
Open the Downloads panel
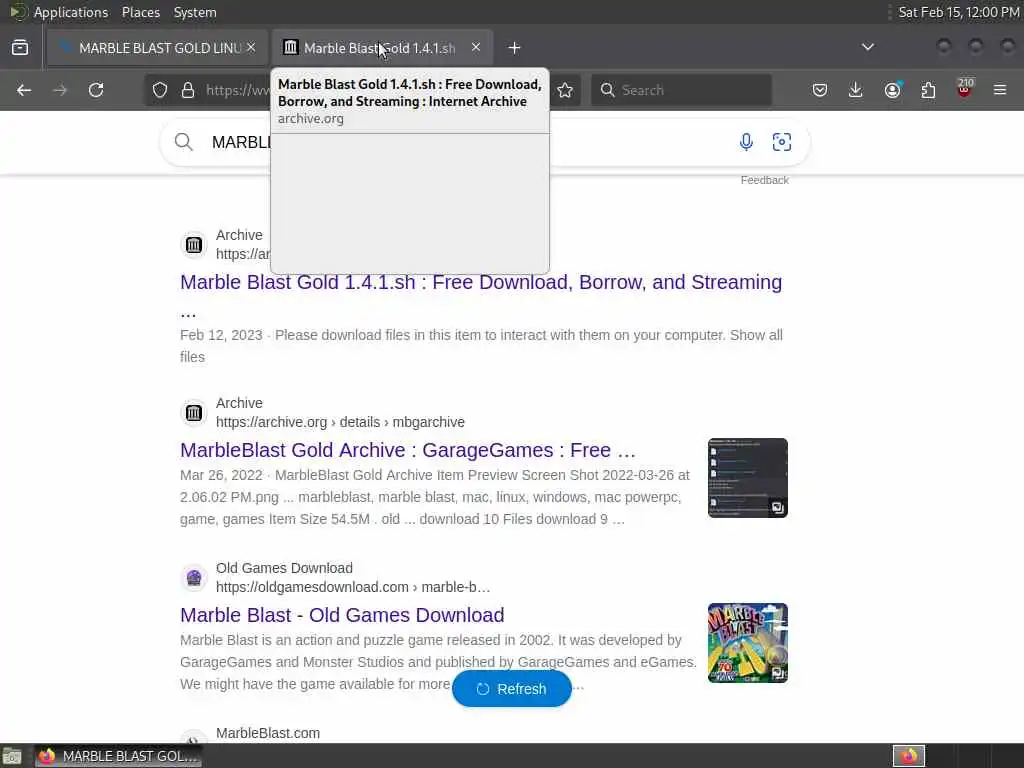(x=856, y=90)
